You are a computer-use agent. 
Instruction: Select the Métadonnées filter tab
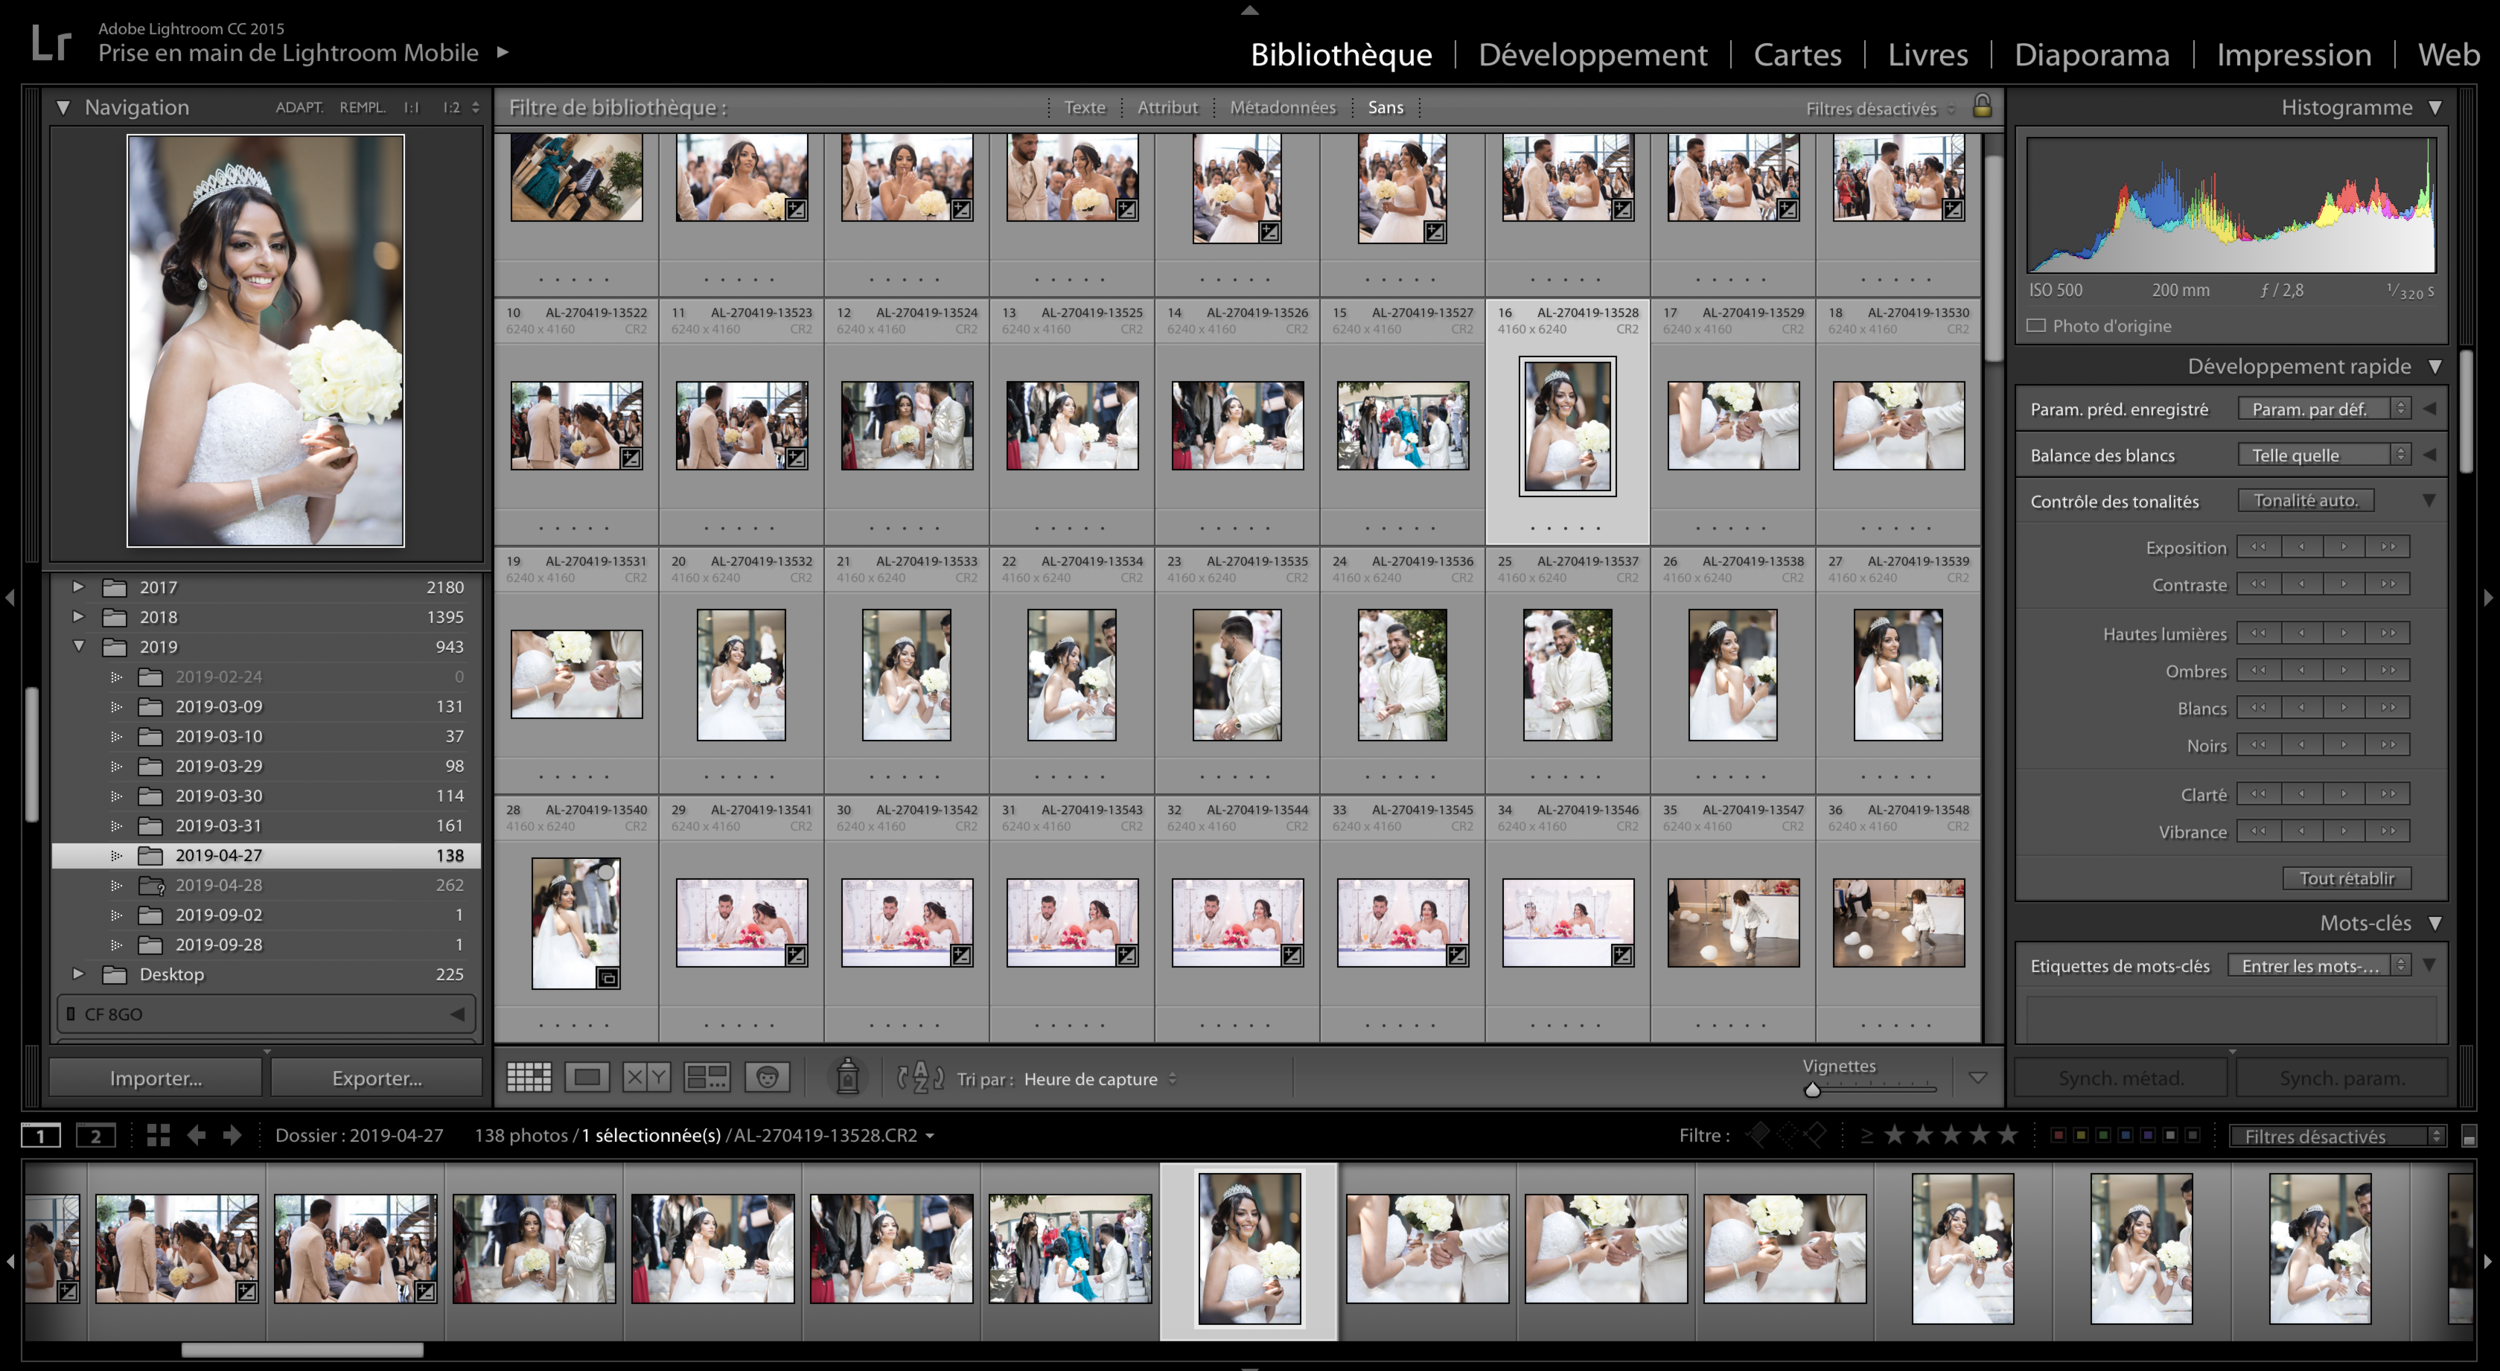coord(1282,107)
